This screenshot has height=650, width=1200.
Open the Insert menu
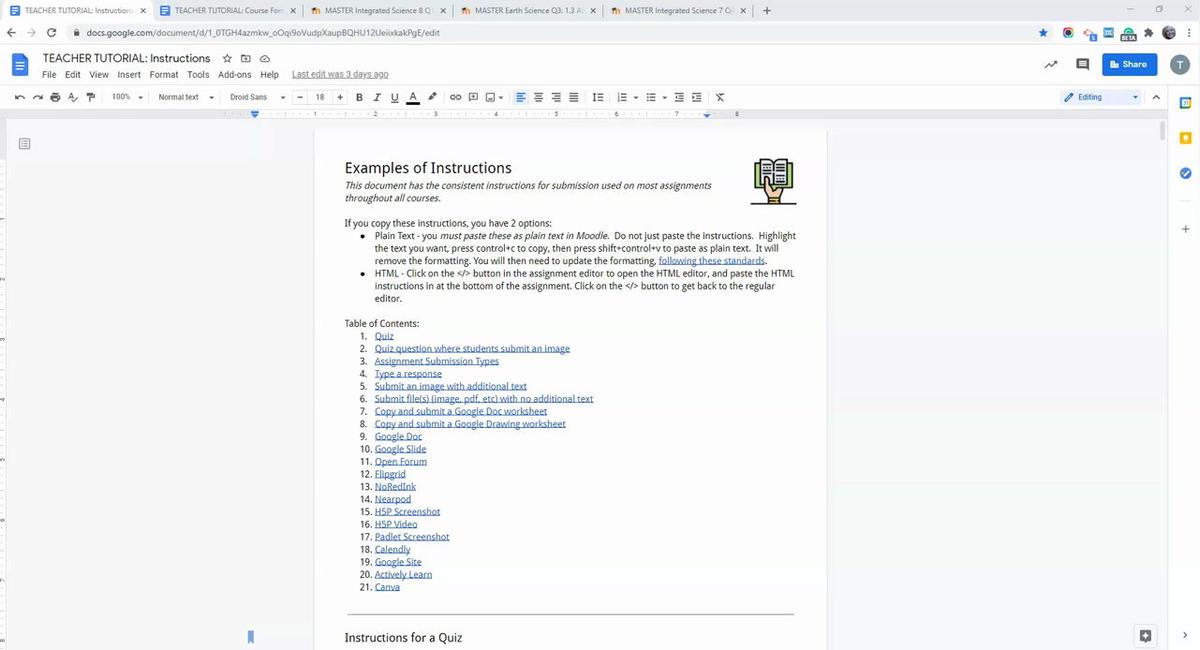click(129, 74)
